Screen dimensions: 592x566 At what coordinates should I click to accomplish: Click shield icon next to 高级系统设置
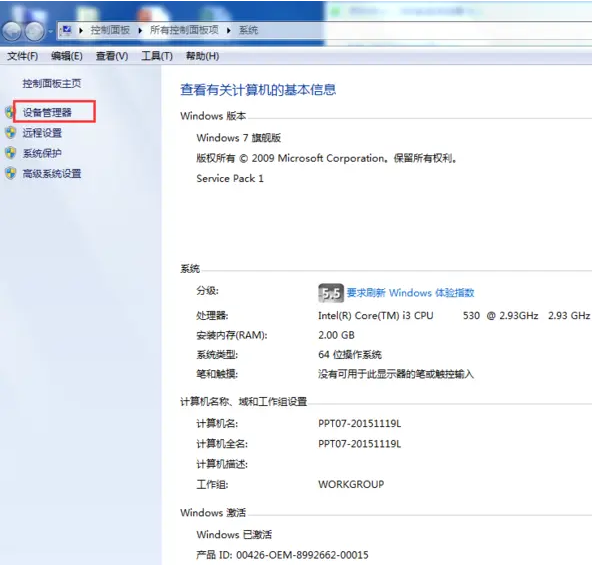click(x=11, y=173)
